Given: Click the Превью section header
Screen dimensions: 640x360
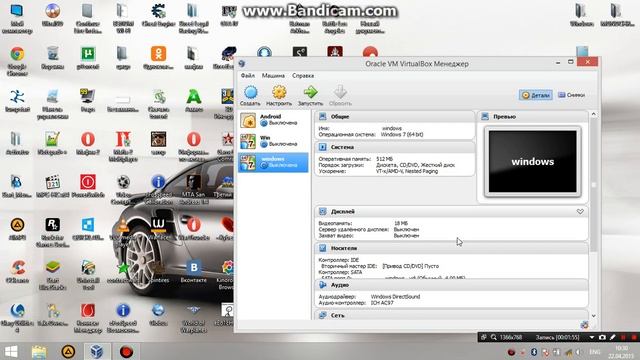Looking at the screenshot, I should [533, 117].
